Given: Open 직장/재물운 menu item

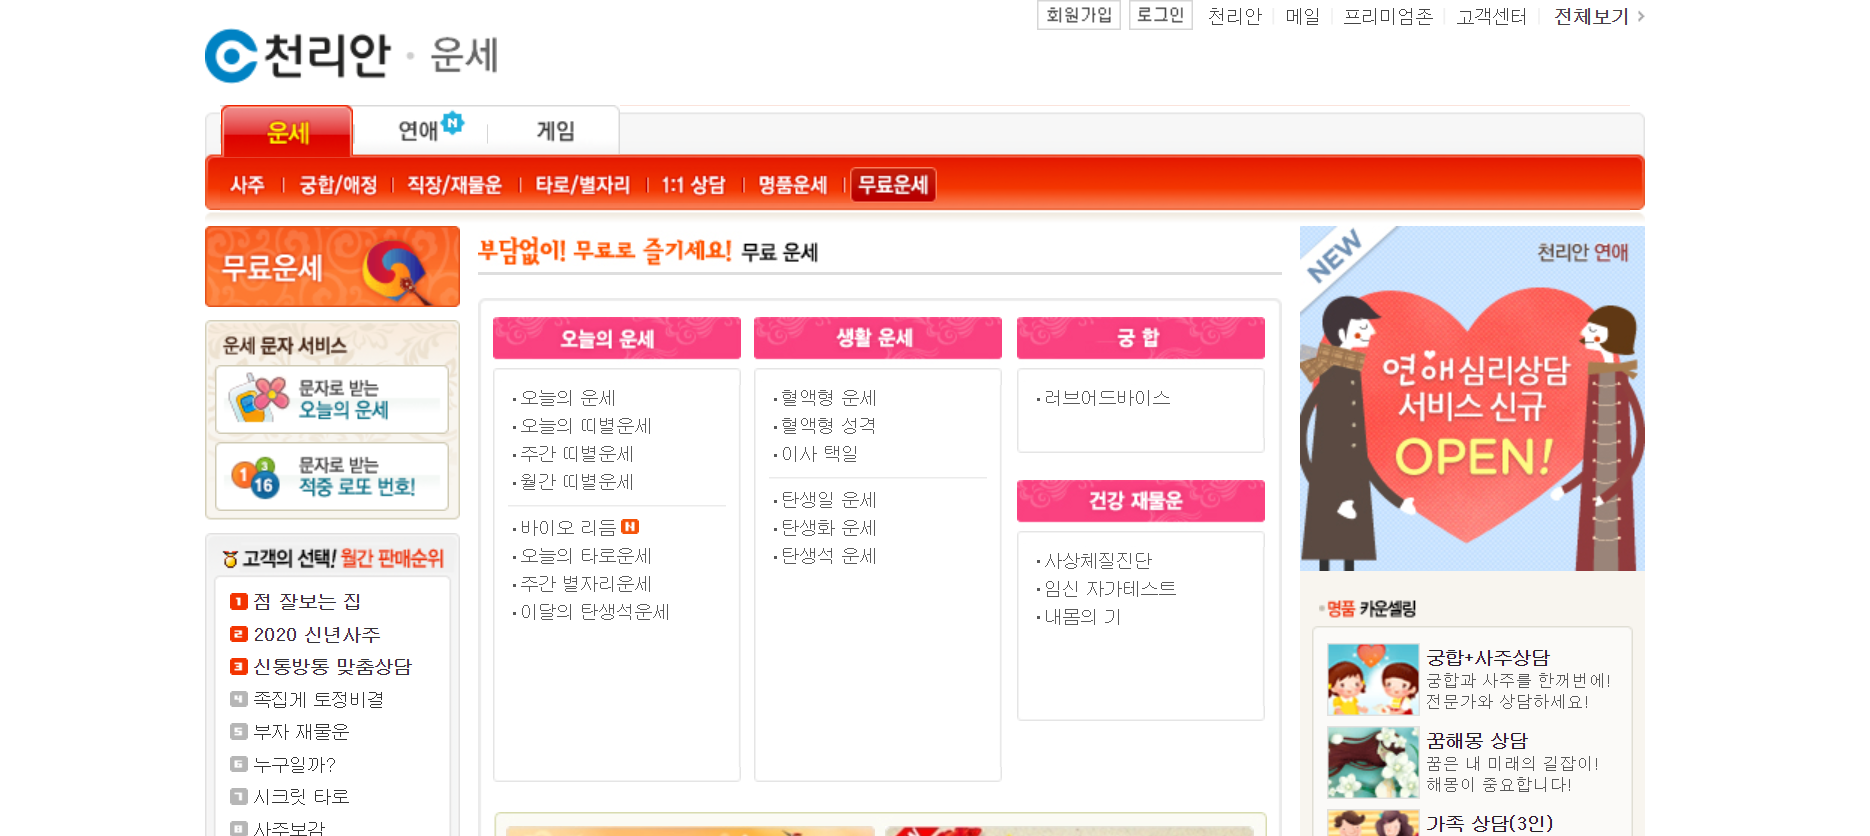Looking at the screenshot, I should coord(454,185).
